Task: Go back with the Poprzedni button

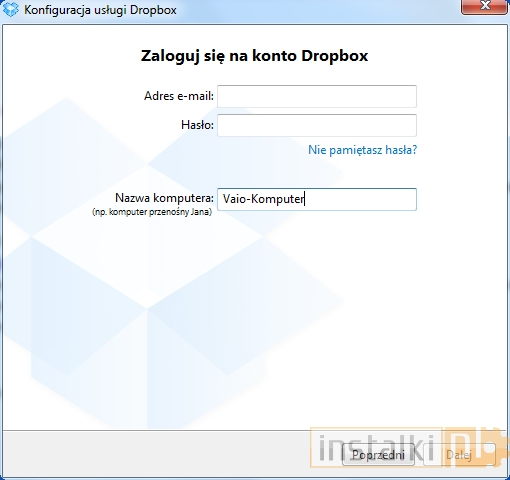Action: 378,455
